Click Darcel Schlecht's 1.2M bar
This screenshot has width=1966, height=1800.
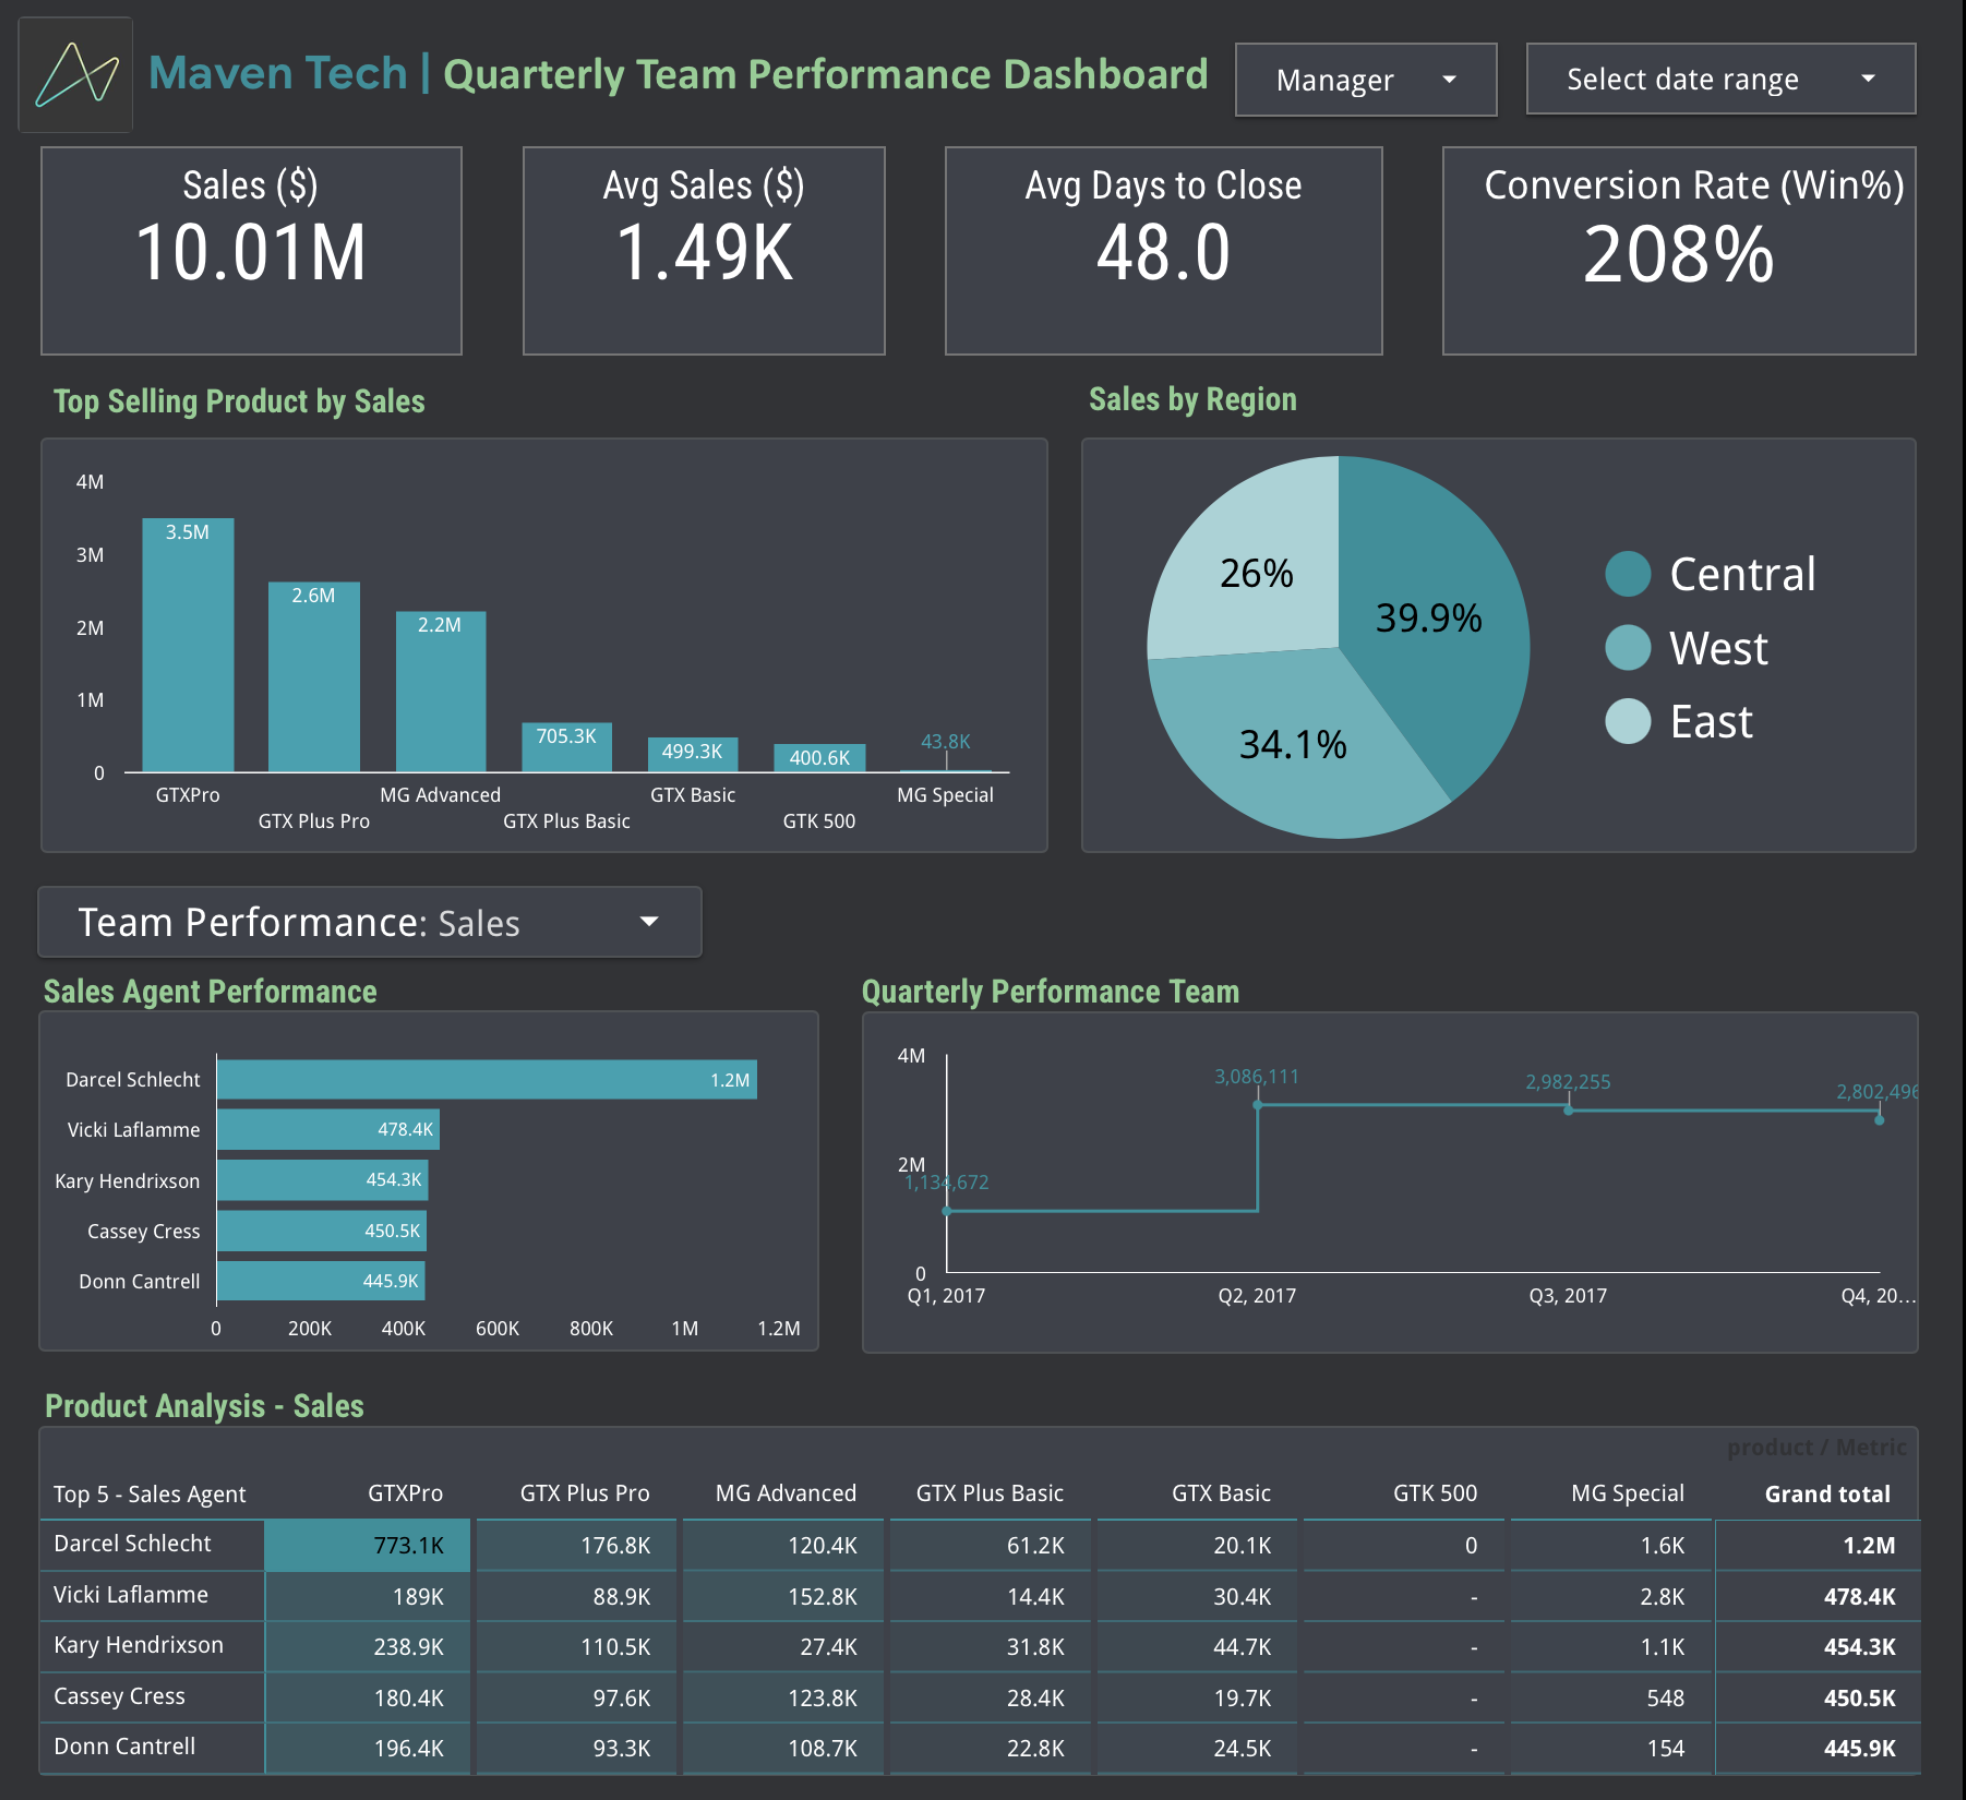(486, 1080)
